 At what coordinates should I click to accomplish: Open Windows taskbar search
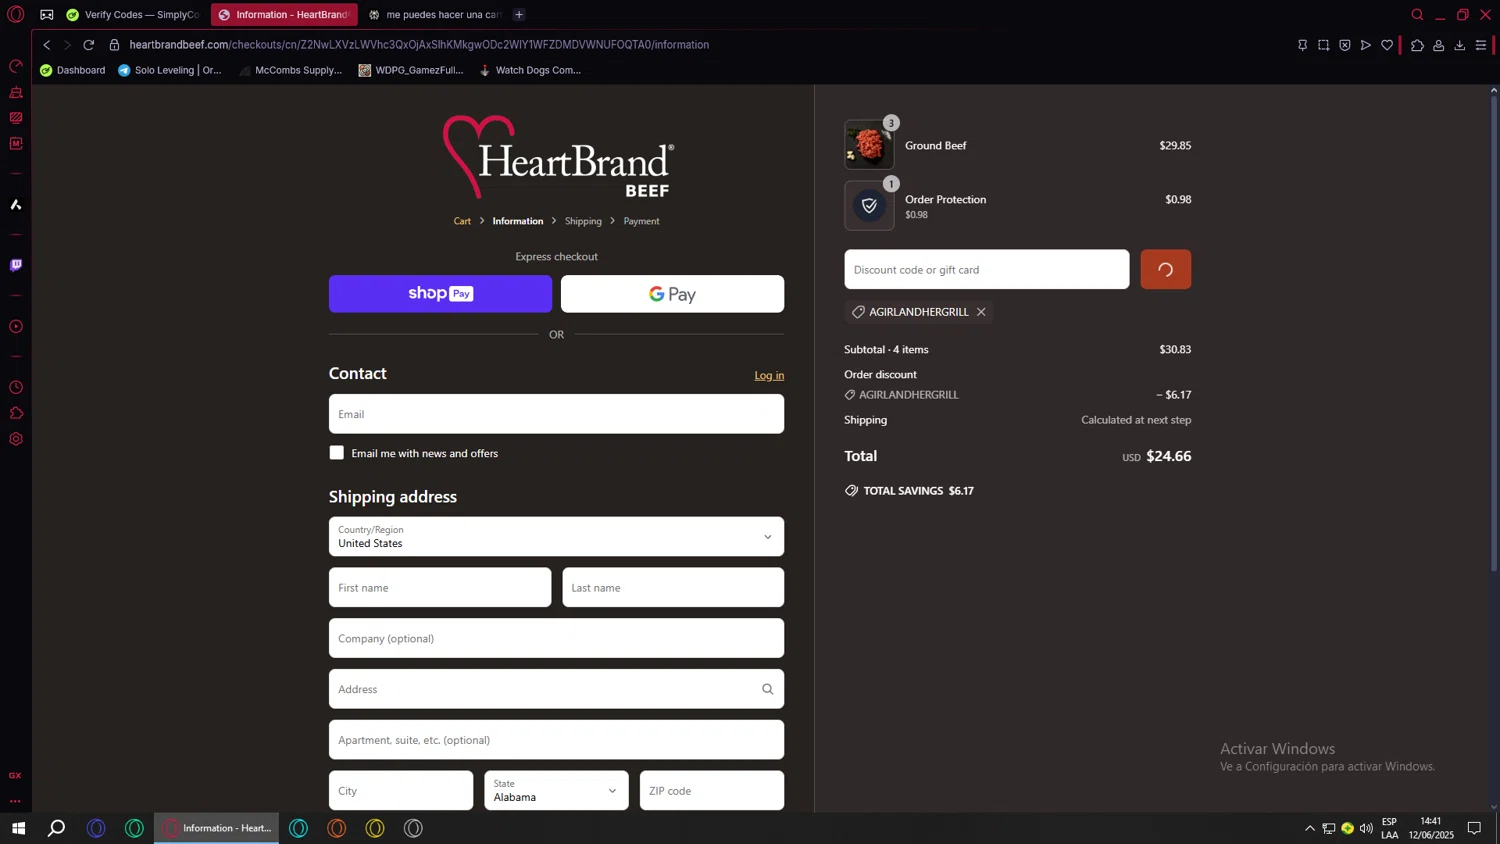tap(57, 828)
